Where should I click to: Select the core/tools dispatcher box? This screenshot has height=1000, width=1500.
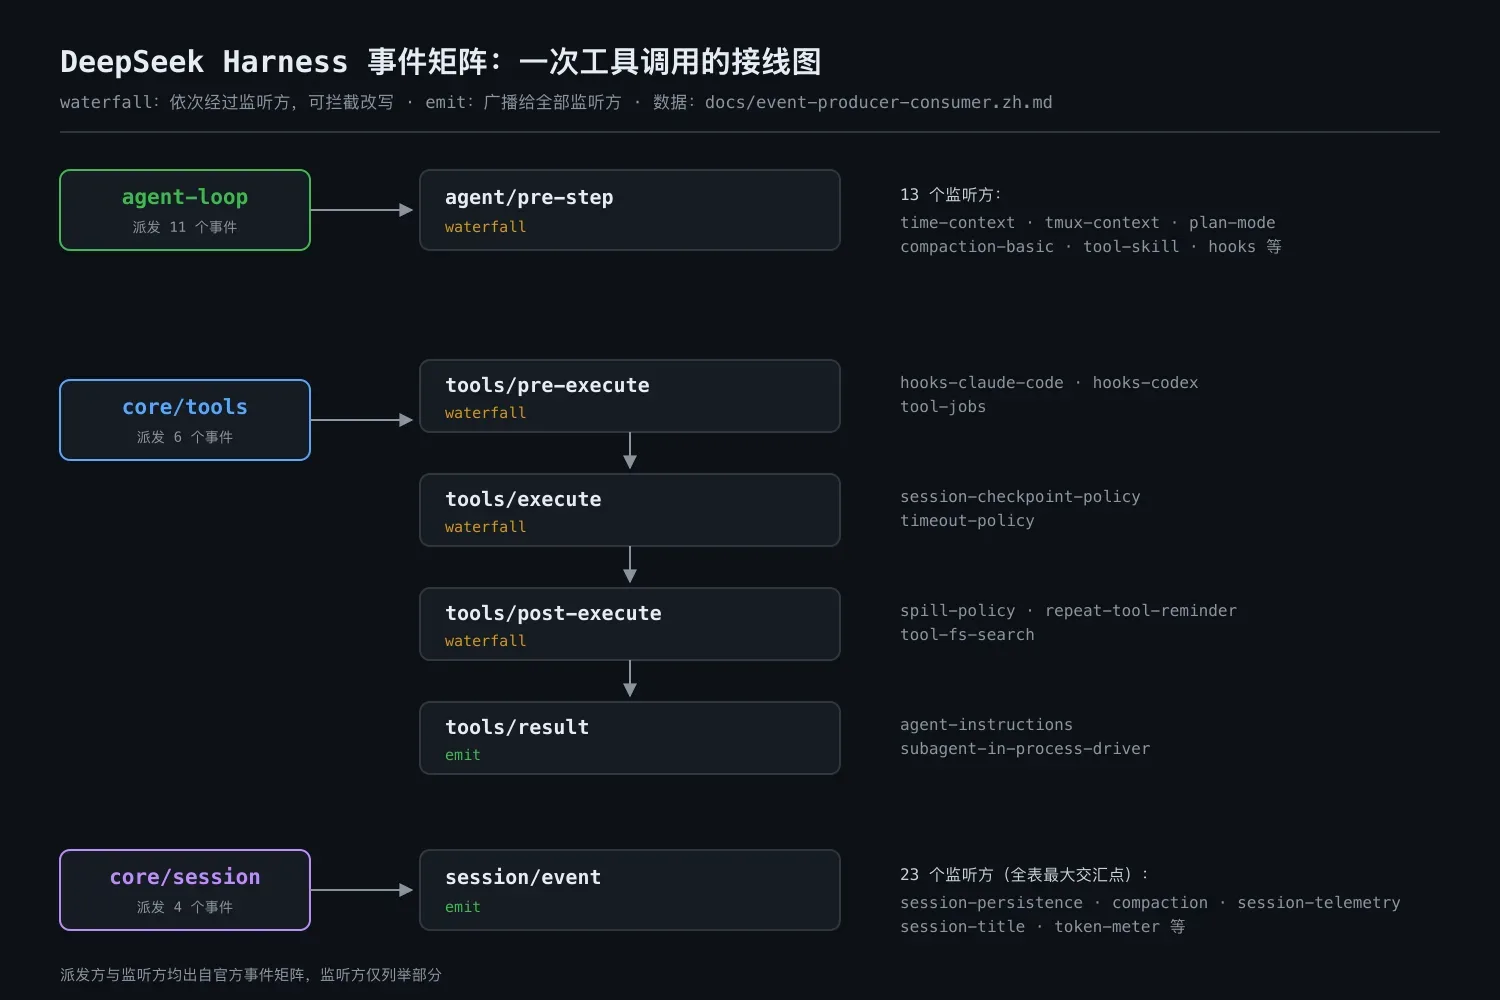coord(185,420)
